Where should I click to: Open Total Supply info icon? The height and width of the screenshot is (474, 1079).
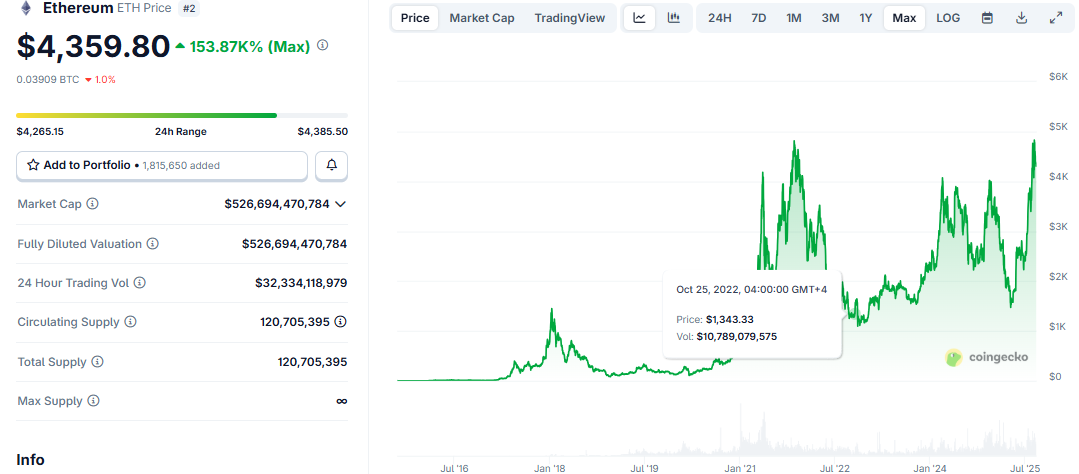pyautogui.click(x=97, y=362)
